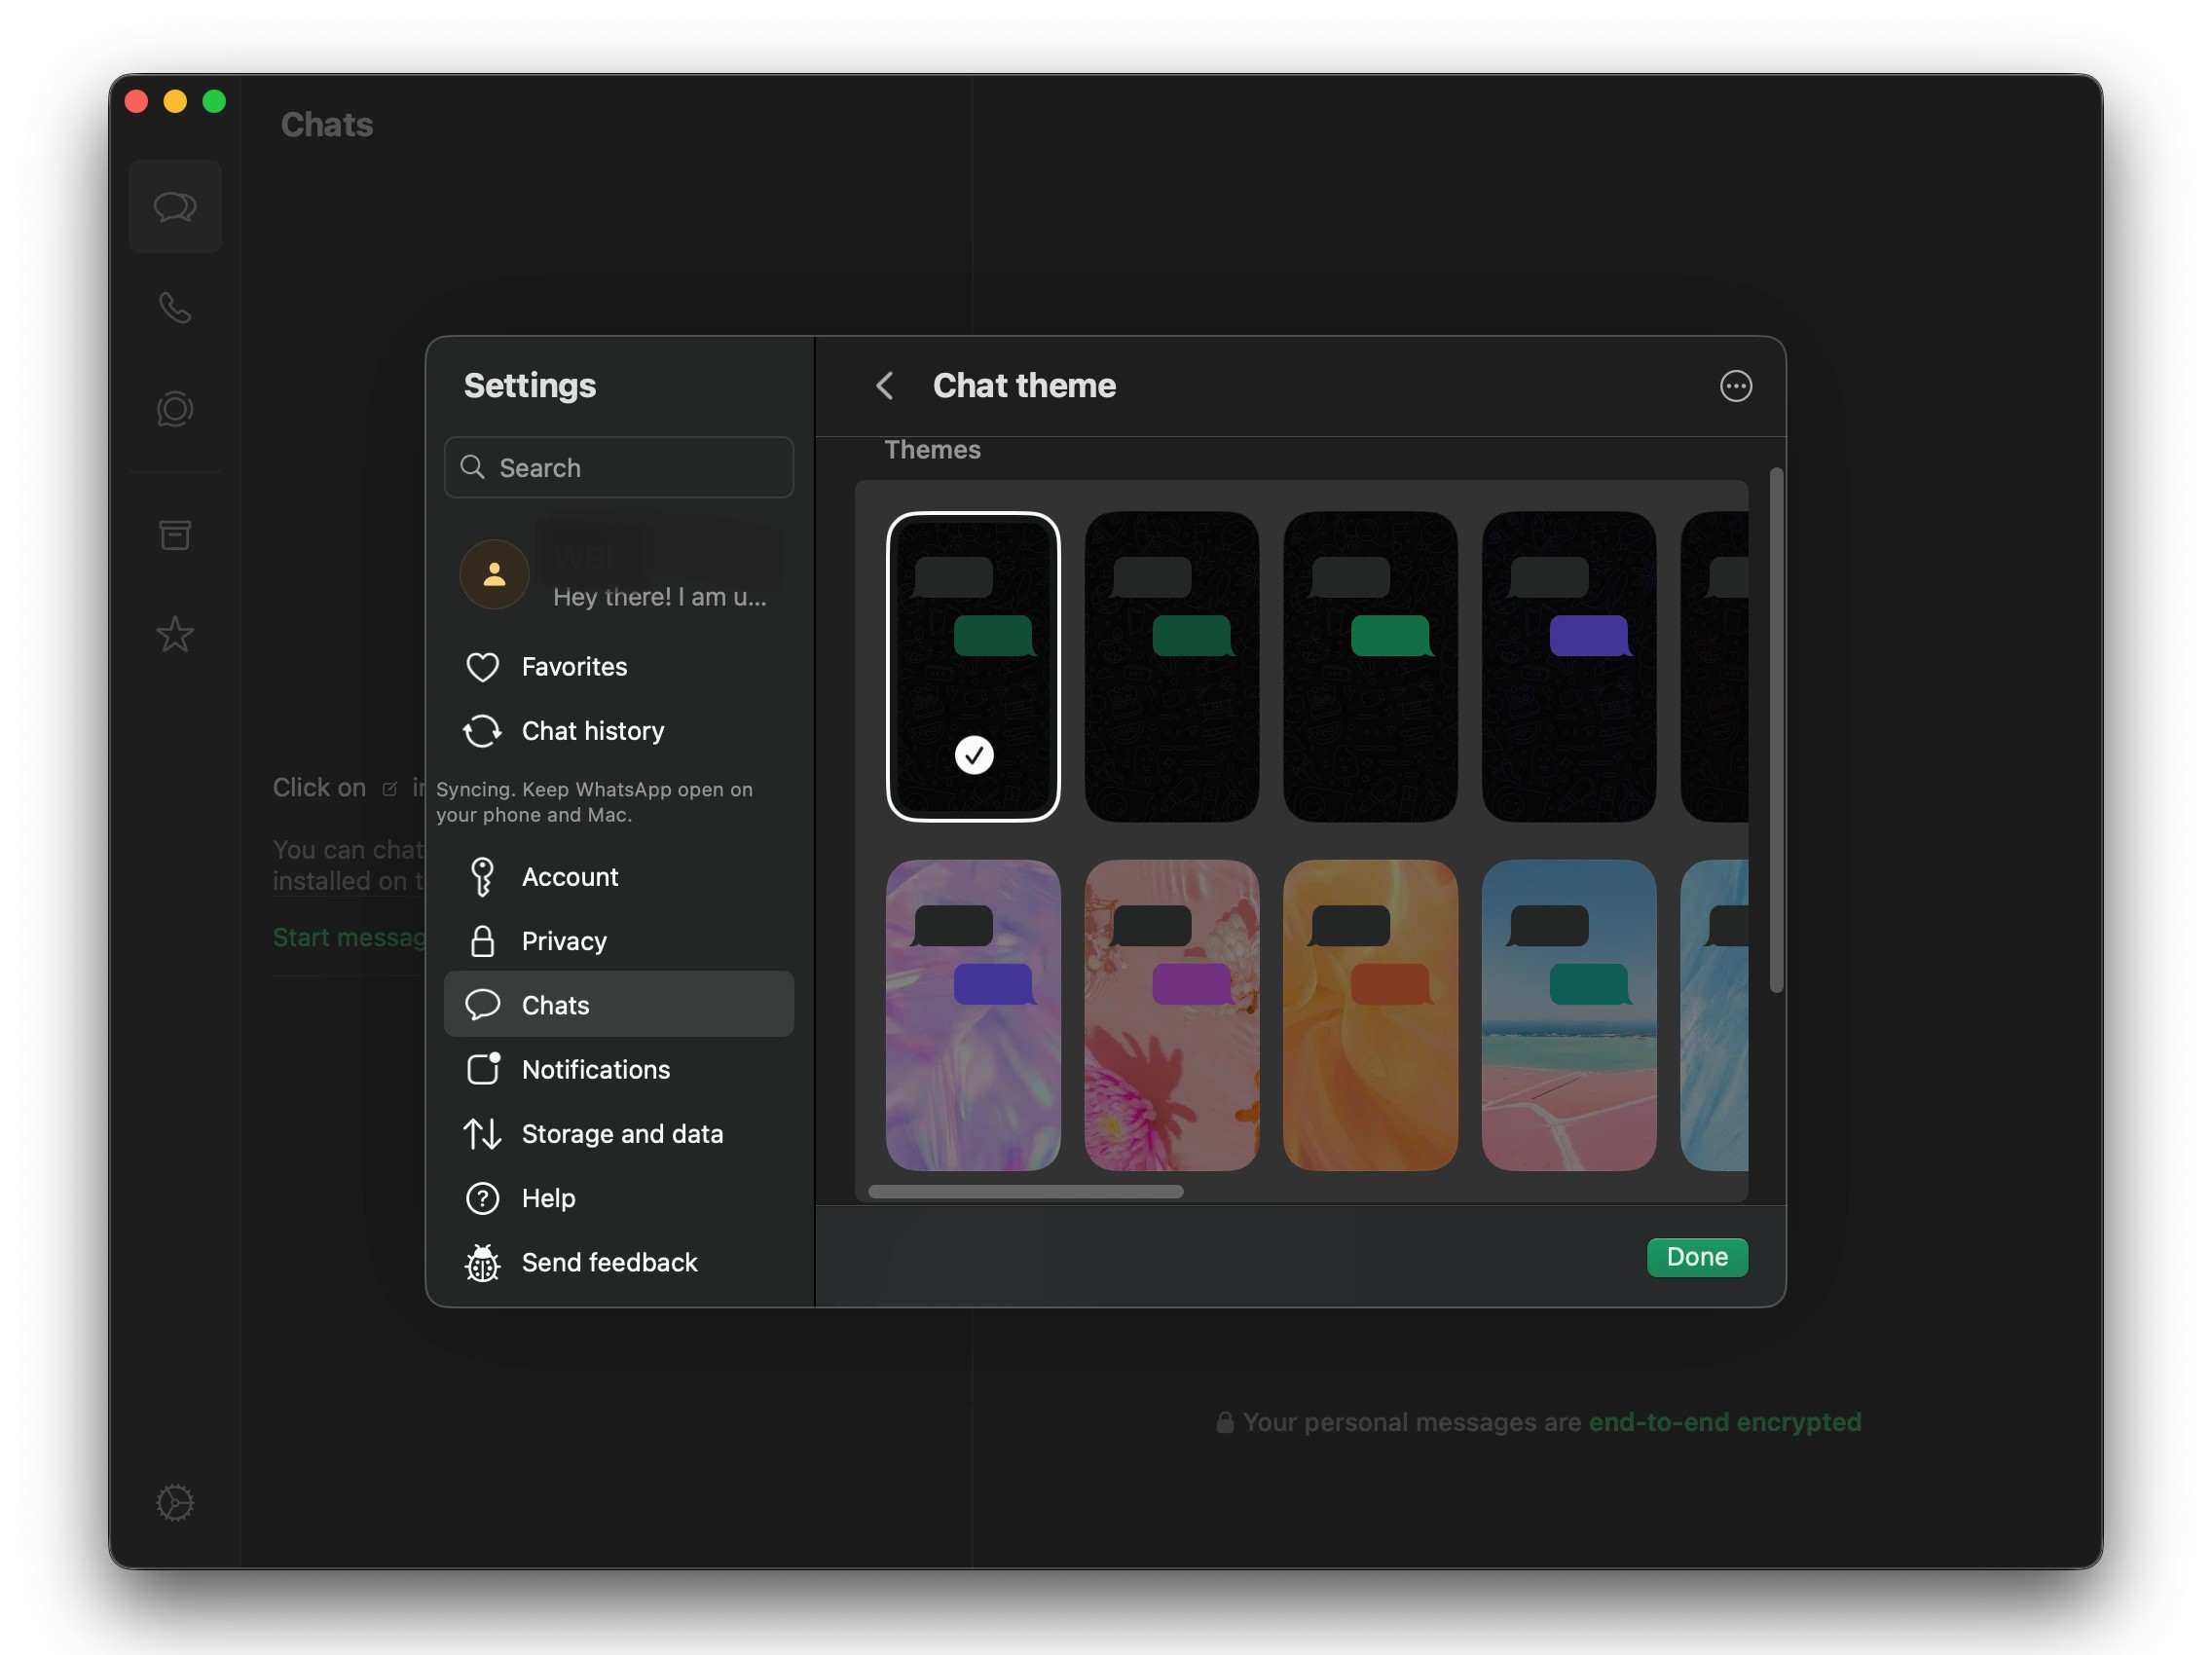Select the pink flower theme thumbnail
Image resolution: width=2212 pixels, height=1655 pixels.
(x=1171, y=1016)
